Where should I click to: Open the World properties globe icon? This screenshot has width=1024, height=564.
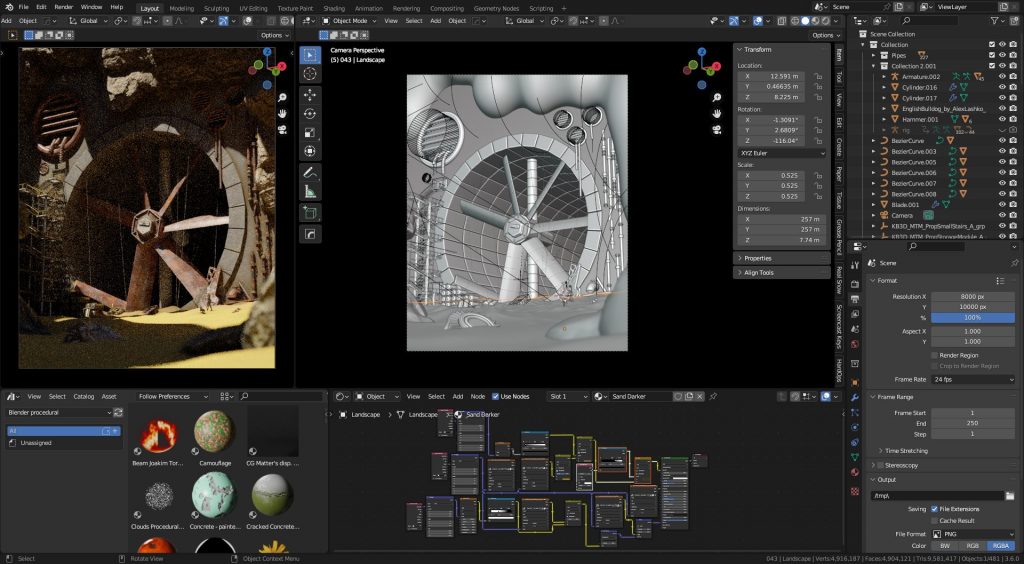point(855,344)
